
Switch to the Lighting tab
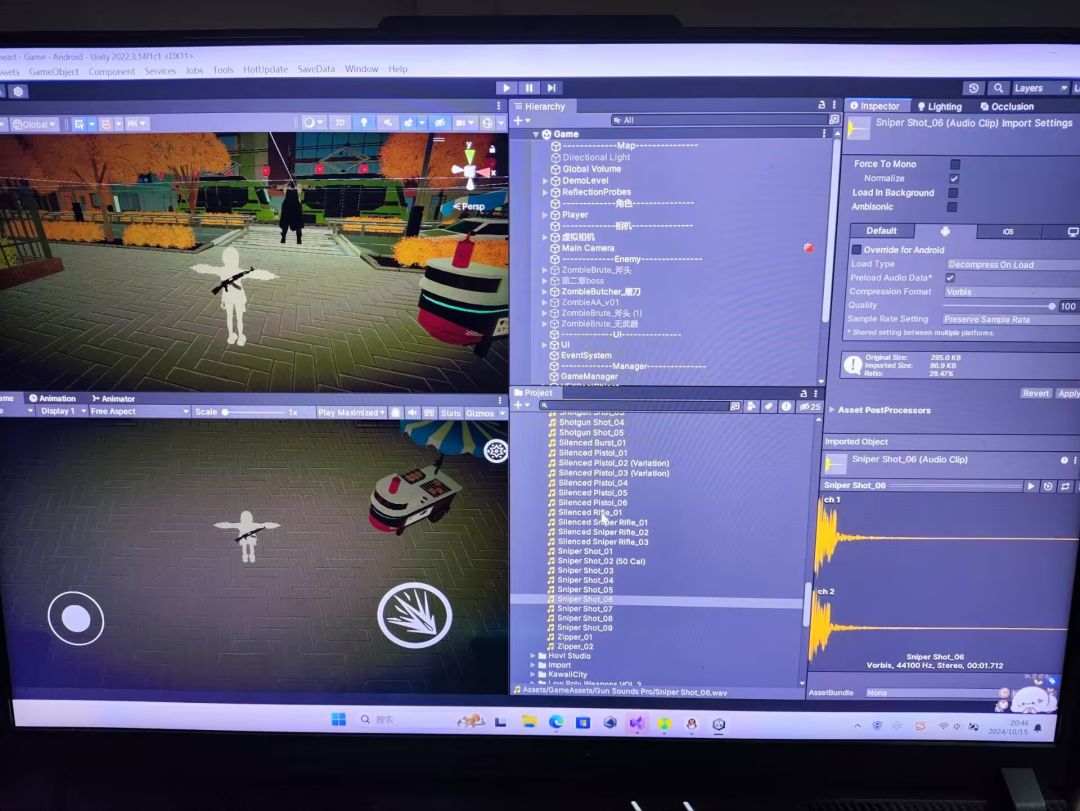point(939,107)
